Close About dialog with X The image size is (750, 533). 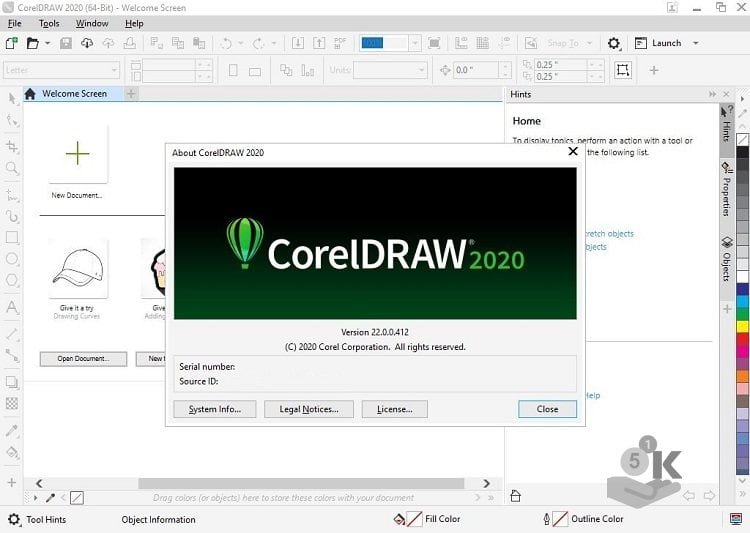tap(573, 152)
